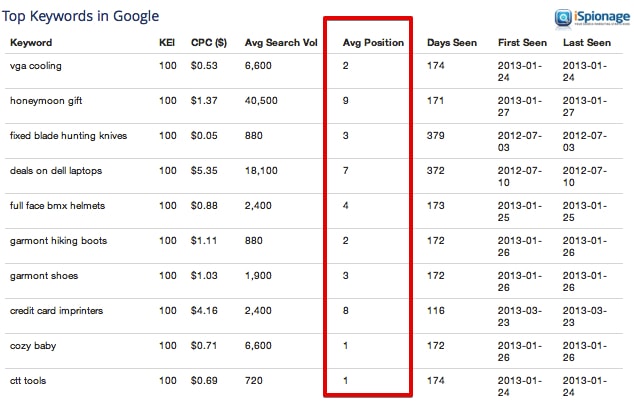Click KEI value 100 for ctt tools
Image resolution: width=634 pixels, height=401 pixels.
[168, 381]
